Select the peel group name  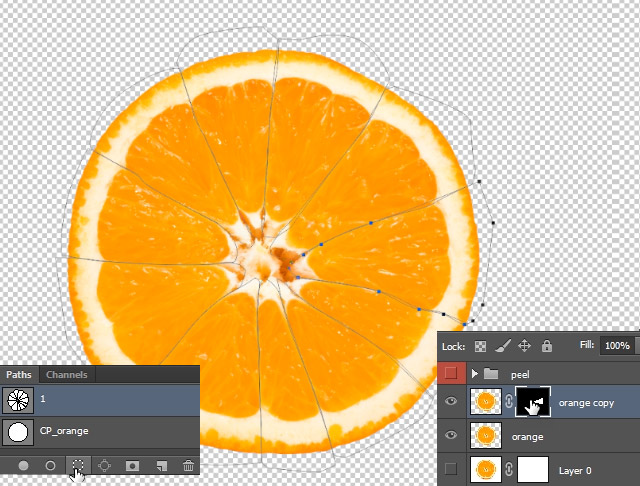(520, 375)
